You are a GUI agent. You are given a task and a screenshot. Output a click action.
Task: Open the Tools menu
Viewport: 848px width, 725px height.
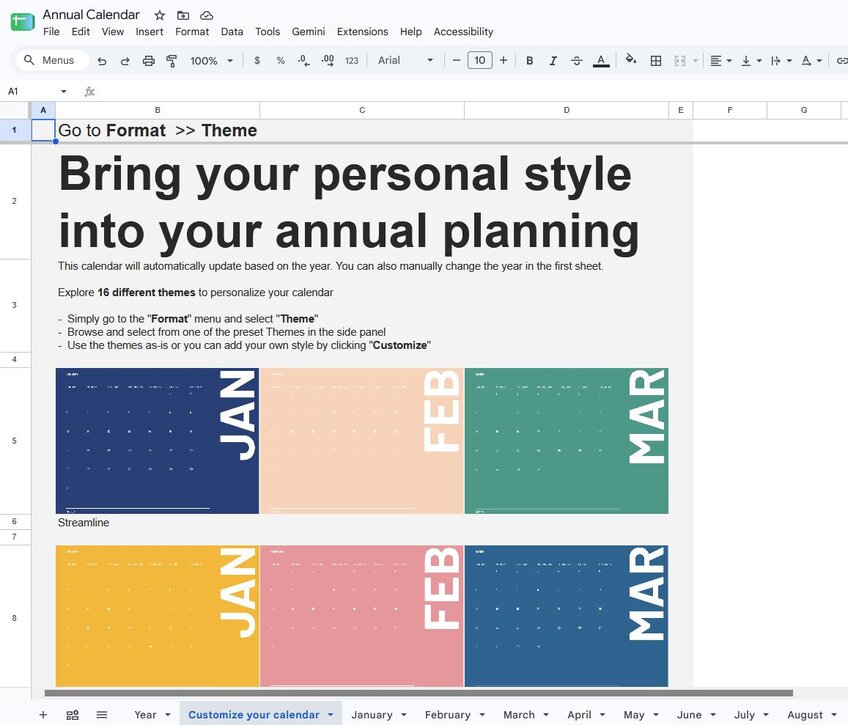268,32
